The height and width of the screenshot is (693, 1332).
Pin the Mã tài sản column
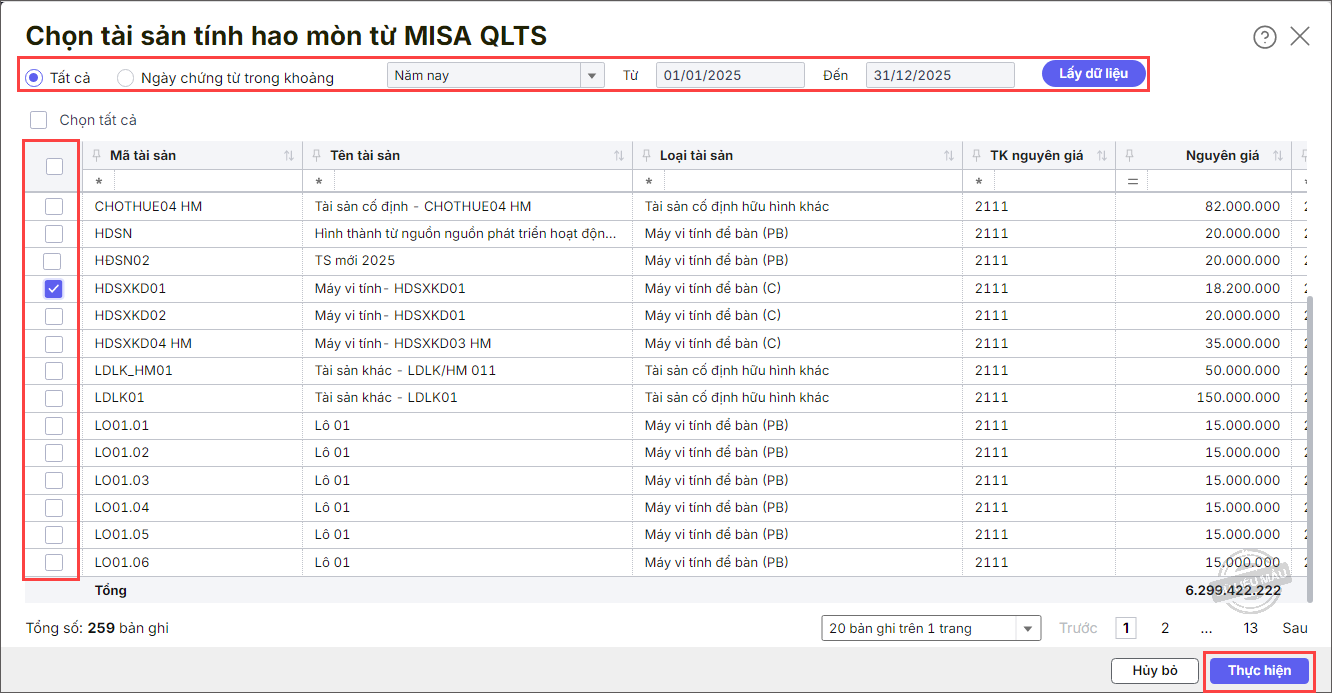(x=97, y=155)
